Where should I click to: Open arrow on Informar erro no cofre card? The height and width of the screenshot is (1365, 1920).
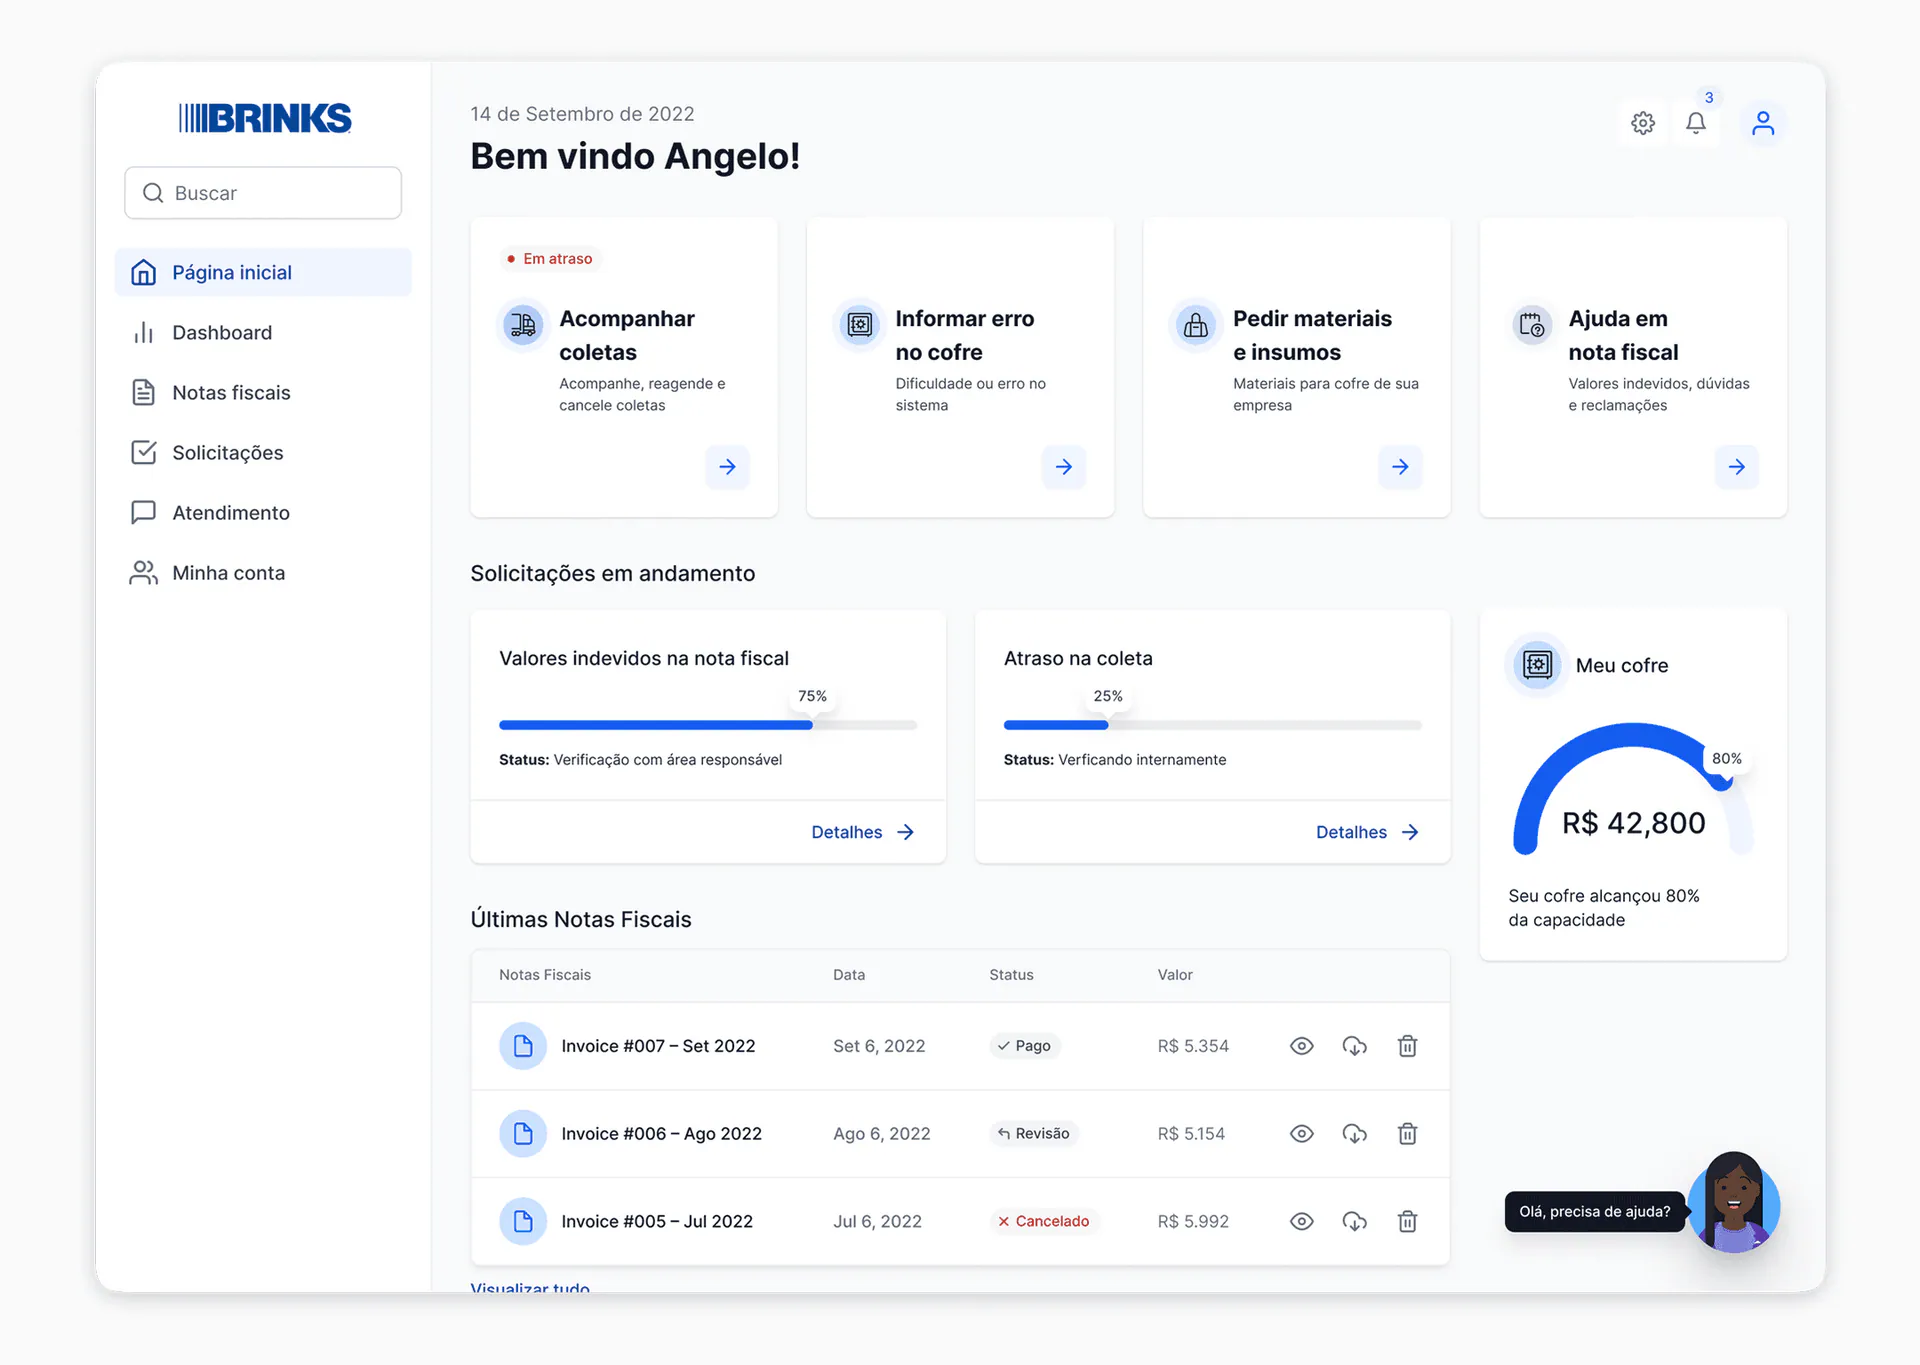point(1064,467)
